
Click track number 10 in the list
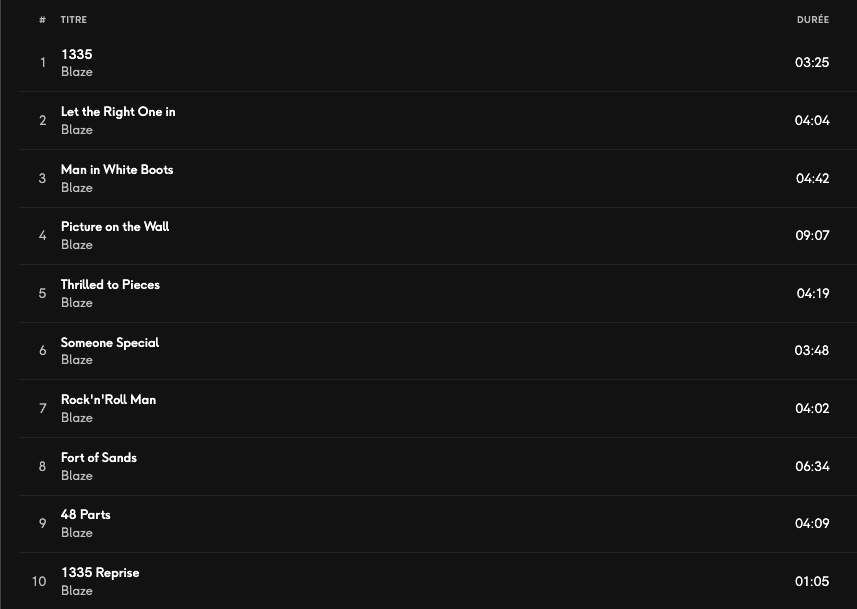[x=39, y=582]
